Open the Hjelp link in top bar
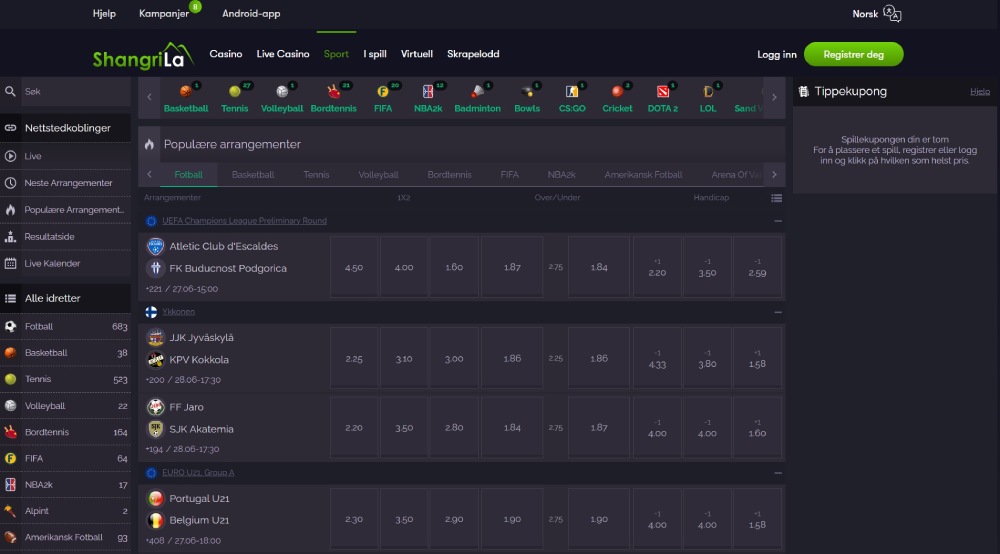The height and width of the screenshot is (554, 1000). point(104,13)
